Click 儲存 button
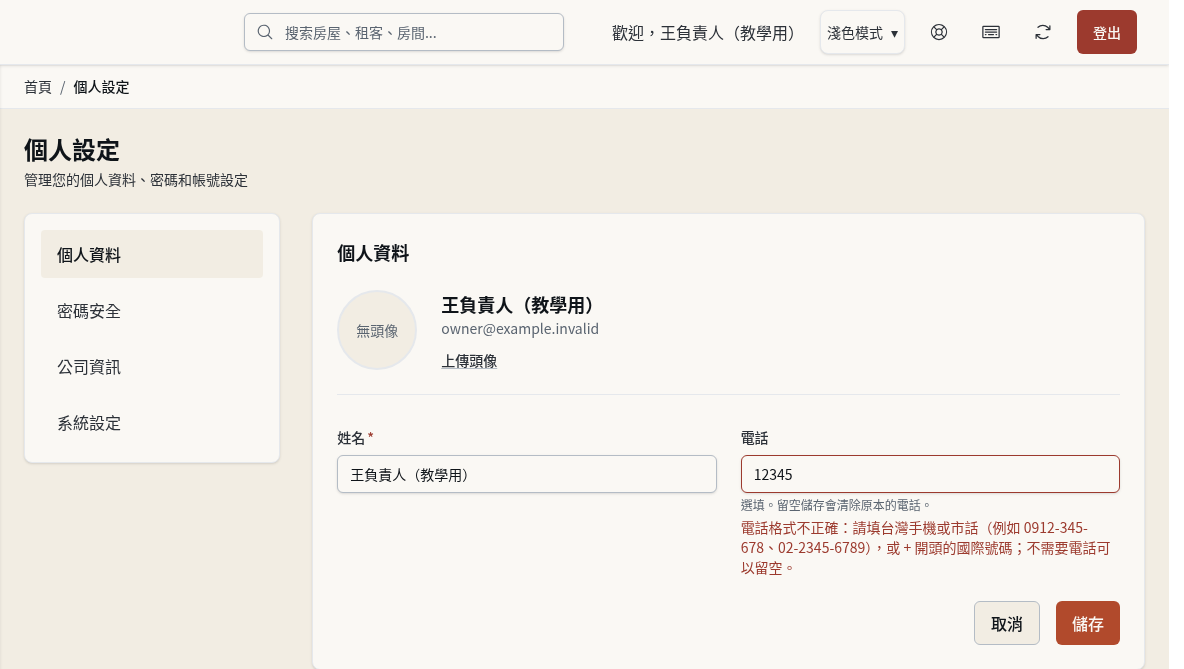 tap(1087, 623)
